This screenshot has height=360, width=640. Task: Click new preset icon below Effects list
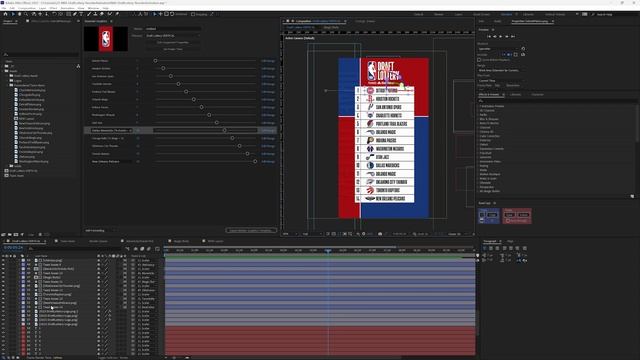(632, 196)
